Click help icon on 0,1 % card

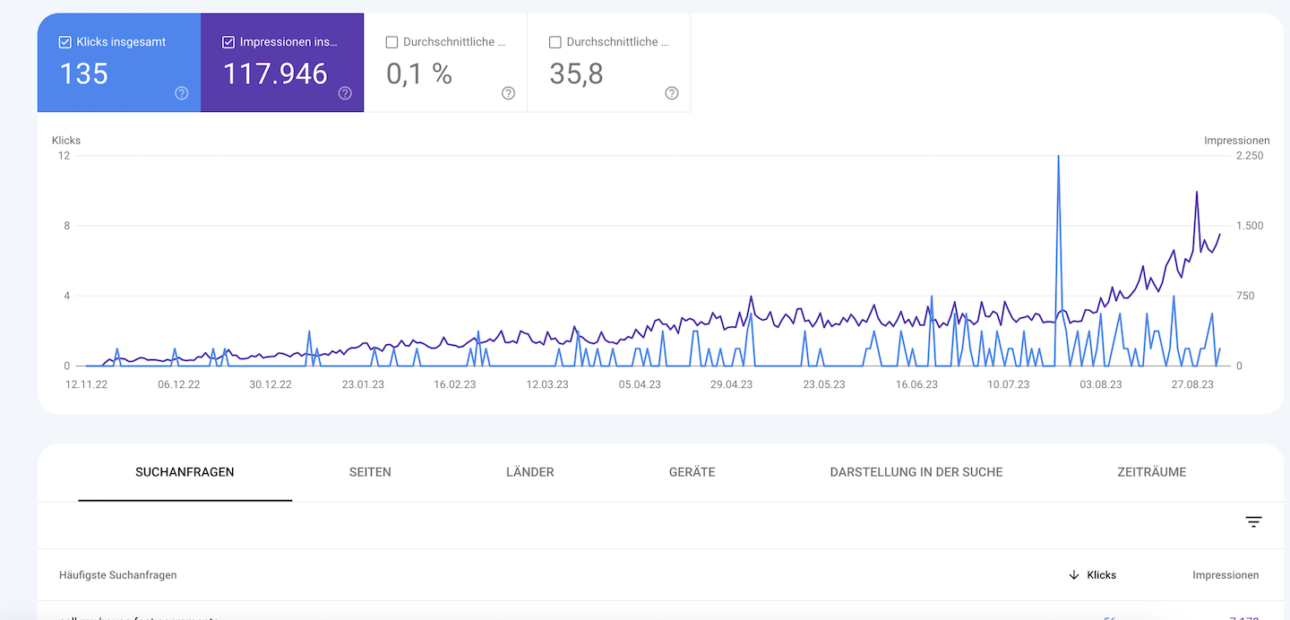(x=508, y=93)
